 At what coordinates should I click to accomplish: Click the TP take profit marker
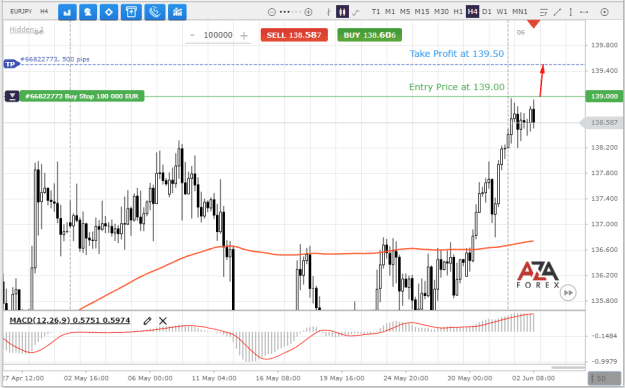point(11,64)
